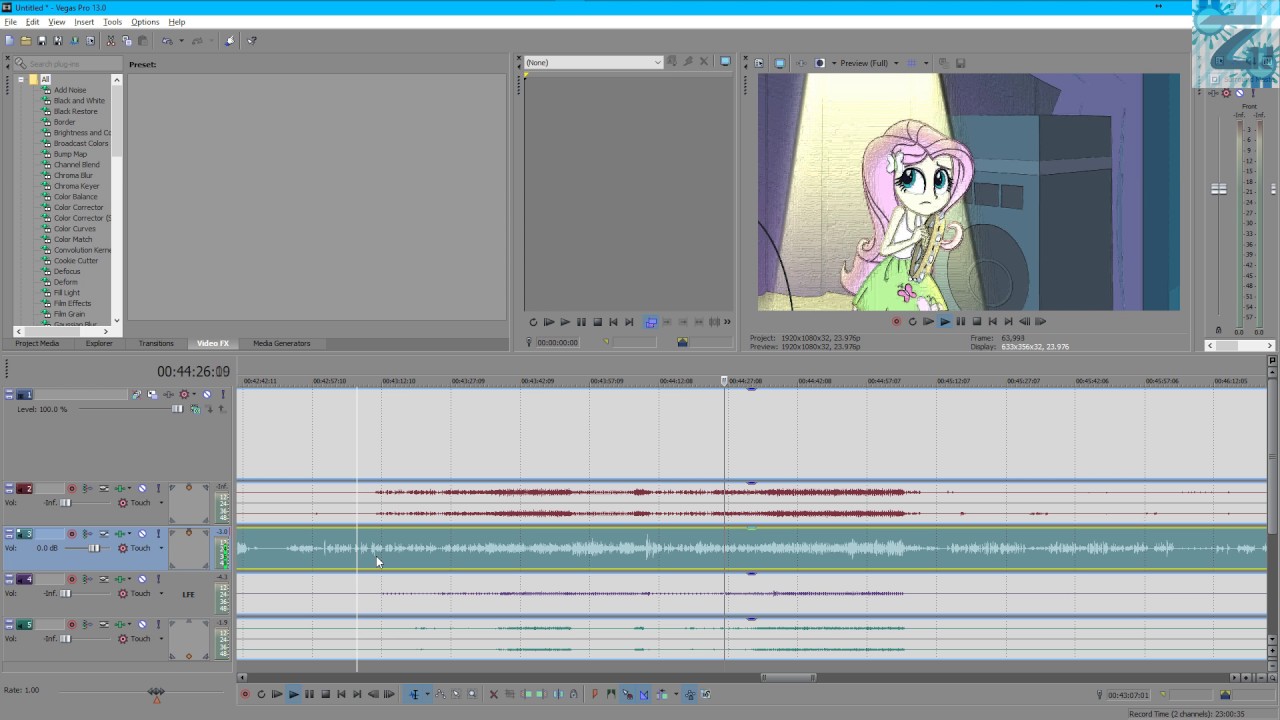
Task: Click the Split icon in timeline toolbar
Action: [558, 694]
